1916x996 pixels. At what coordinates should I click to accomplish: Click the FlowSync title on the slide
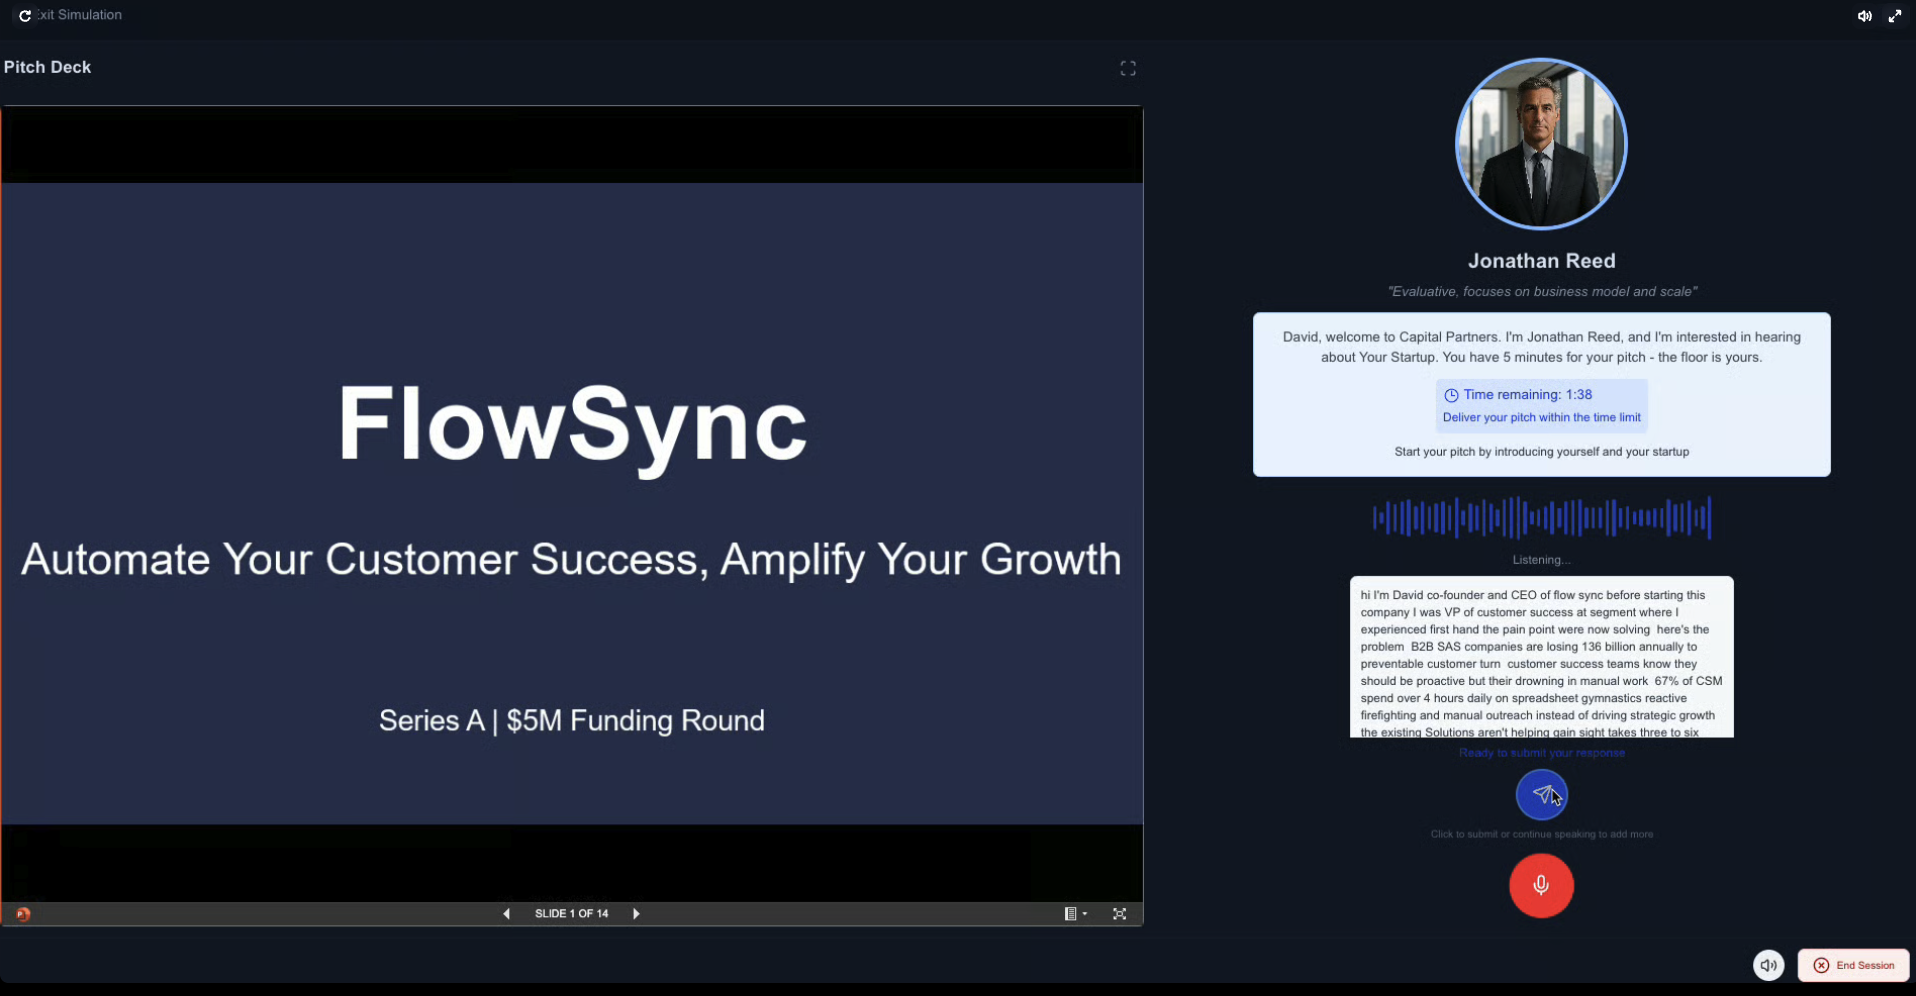[572, 424]
